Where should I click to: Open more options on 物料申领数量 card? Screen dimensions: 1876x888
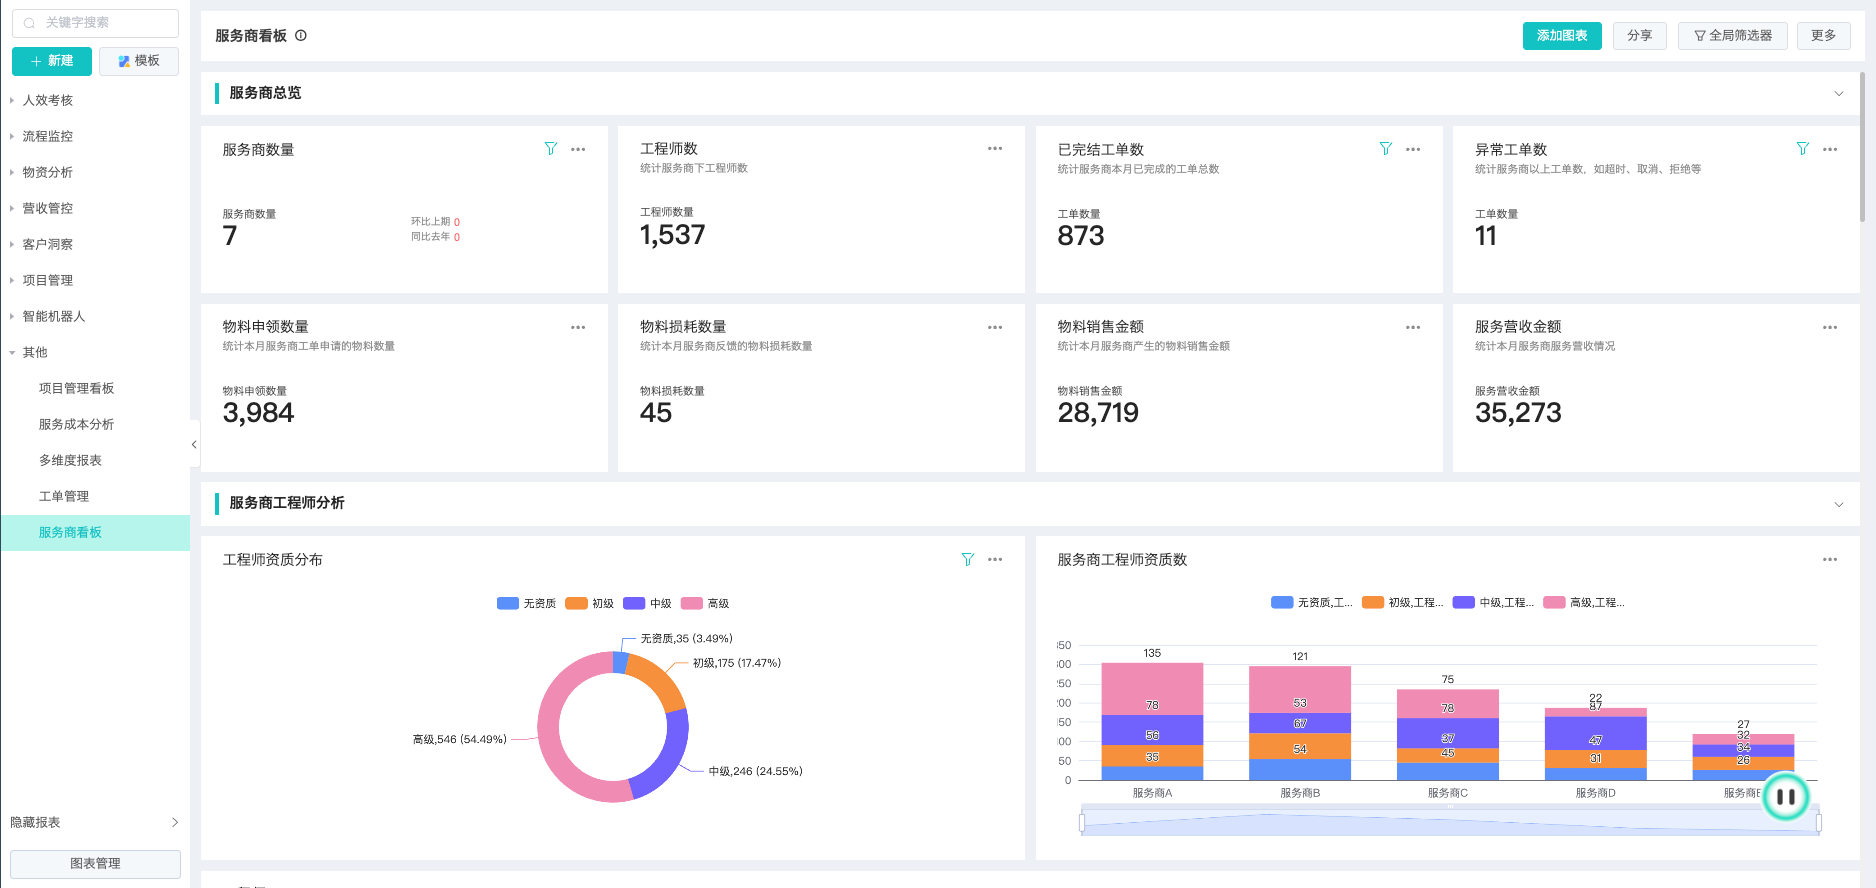point(578,327)
